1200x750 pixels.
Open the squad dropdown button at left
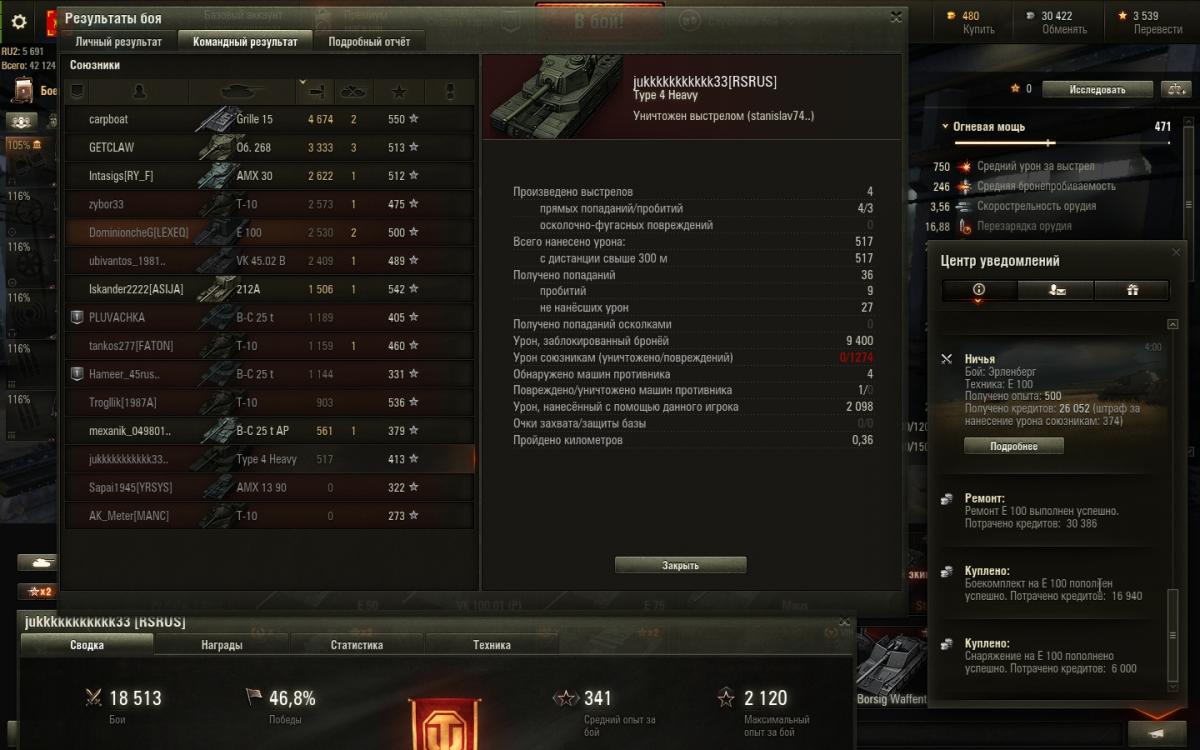(22, 121)
